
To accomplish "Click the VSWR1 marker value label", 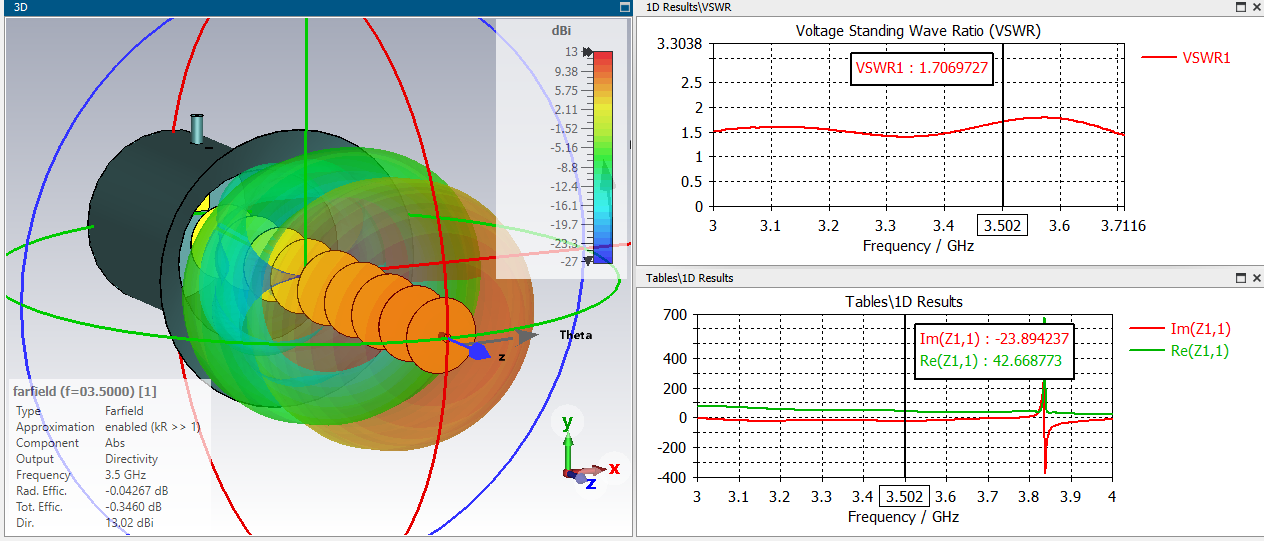I will (922, 69).
